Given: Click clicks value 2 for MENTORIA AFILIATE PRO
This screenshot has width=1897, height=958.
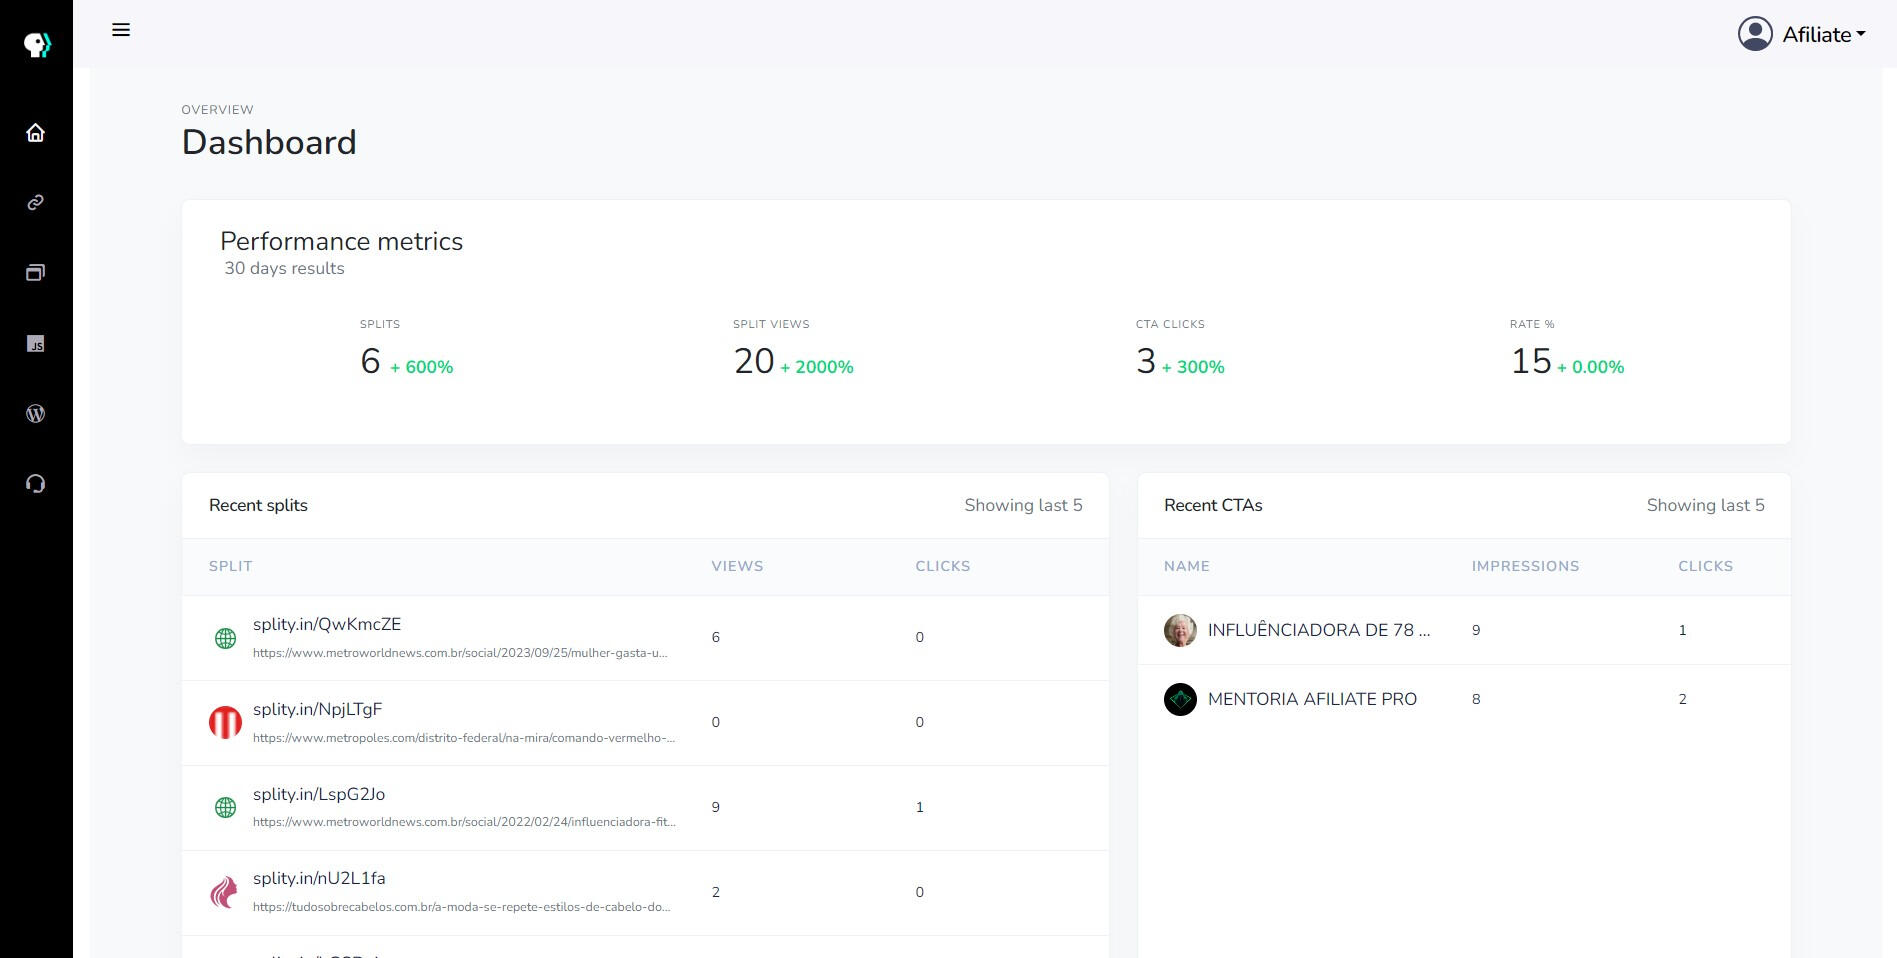Looking at the screenshot, I should point(1683,699).
